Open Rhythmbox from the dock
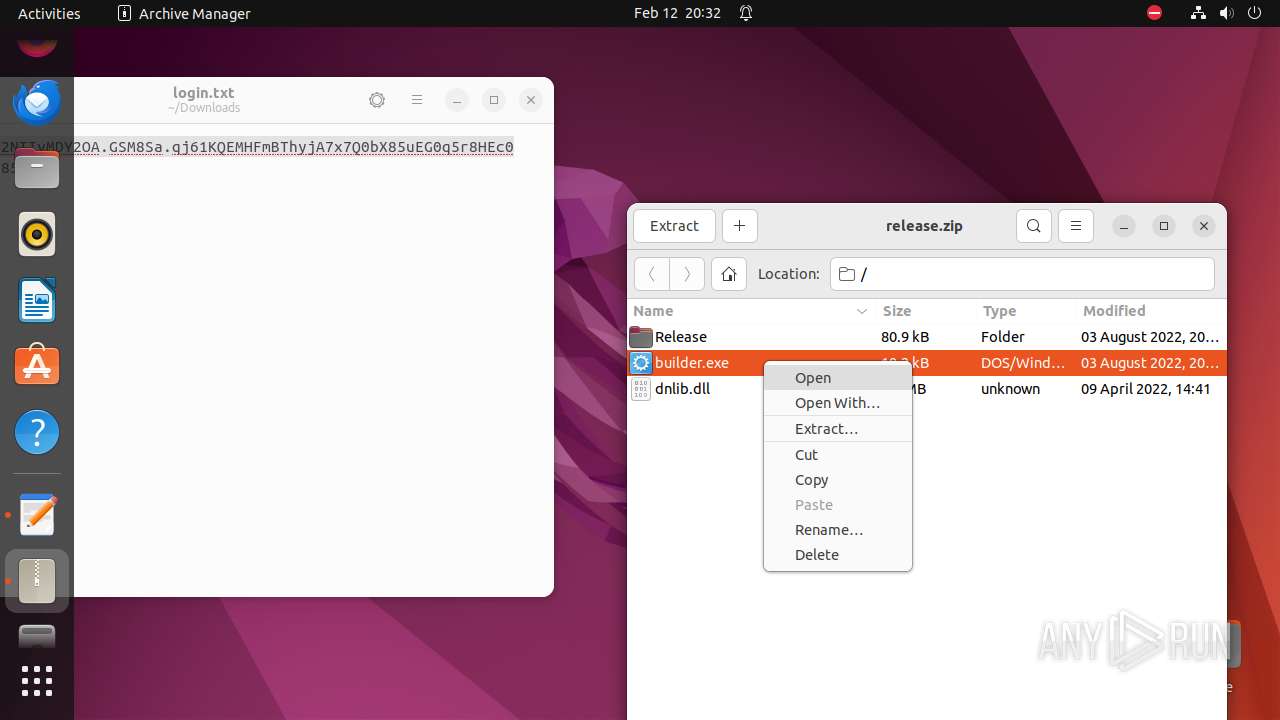 pos(37,234)
